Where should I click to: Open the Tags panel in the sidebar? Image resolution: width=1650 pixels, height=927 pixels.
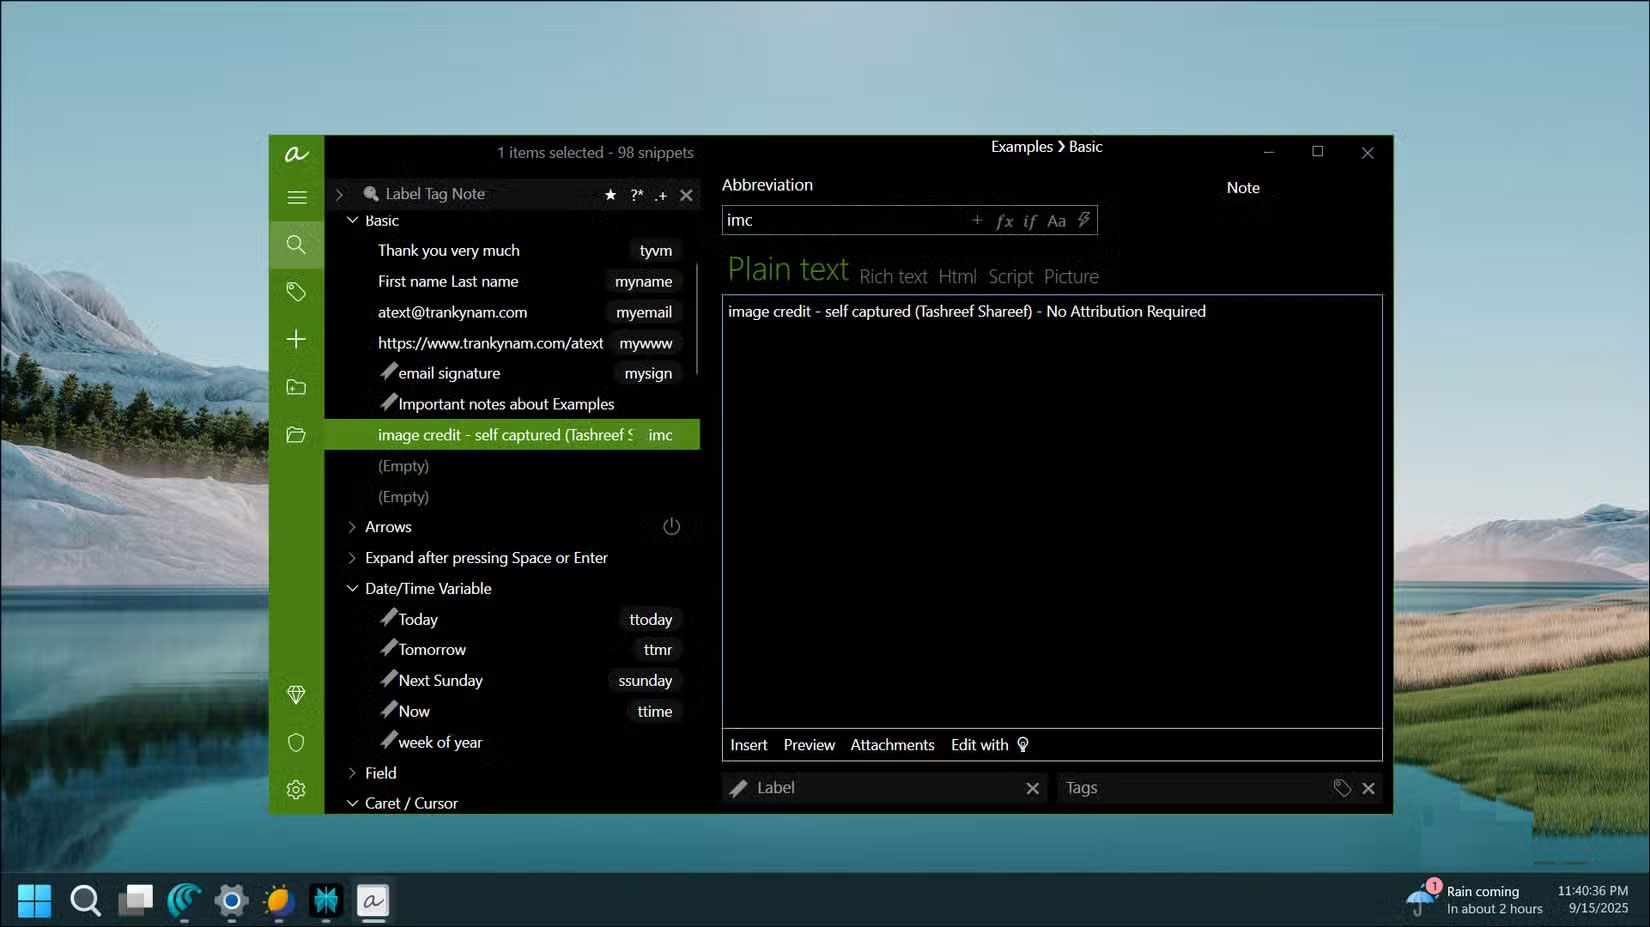point(296,292)
